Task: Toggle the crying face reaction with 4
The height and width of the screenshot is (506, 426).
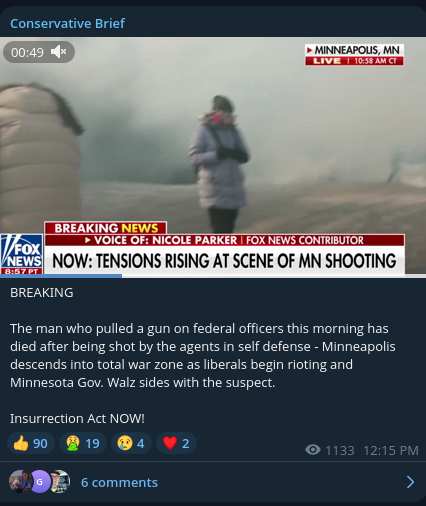Action: 131,443
